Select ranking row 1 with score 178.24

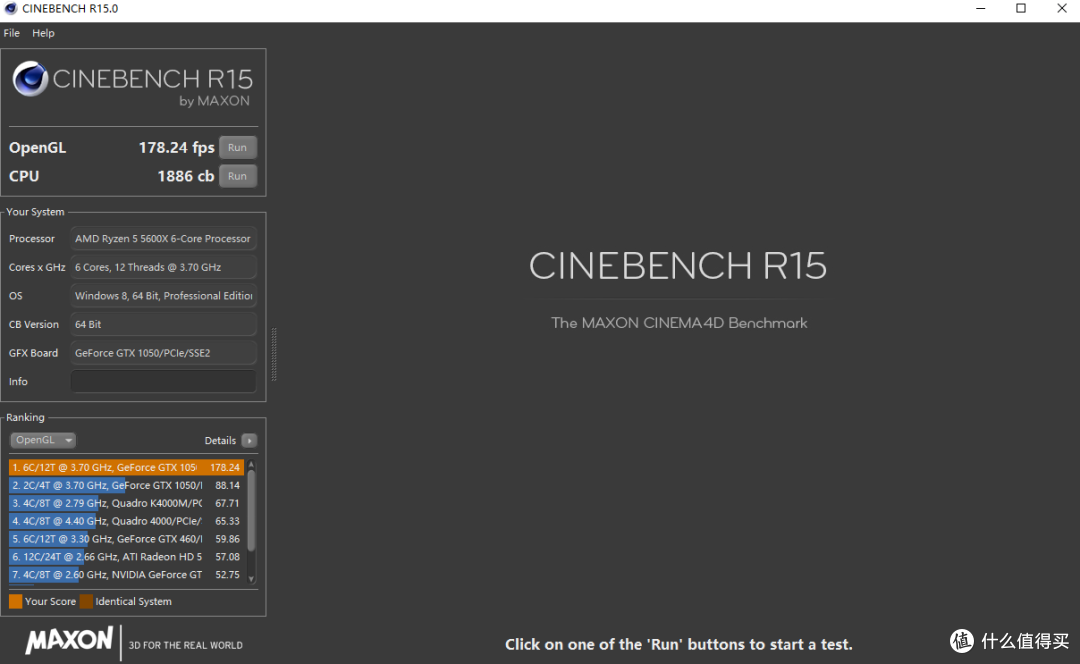(x=126, y=467)
